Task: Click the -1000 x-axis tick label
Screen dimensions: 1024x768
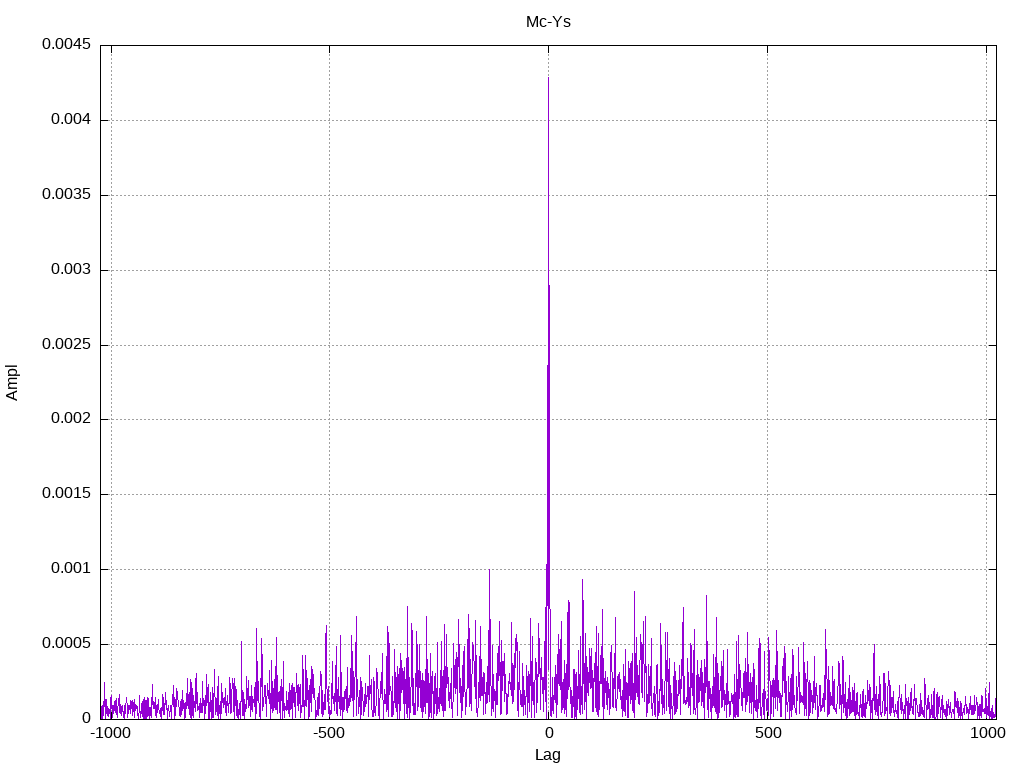Action: 111,733
